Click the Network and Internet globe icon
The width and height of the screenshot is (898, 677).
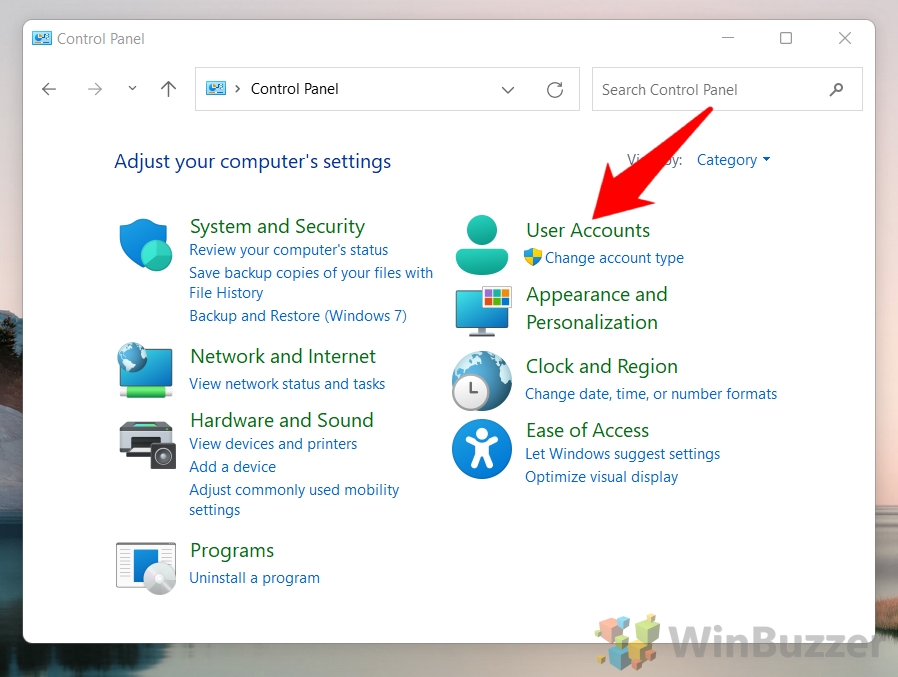pos(145,369)
